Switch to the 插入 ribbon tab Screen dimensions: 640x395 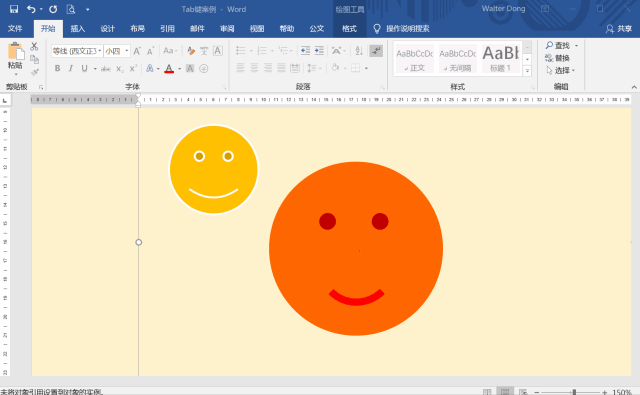pyautogui.click(x=78, y=29)
